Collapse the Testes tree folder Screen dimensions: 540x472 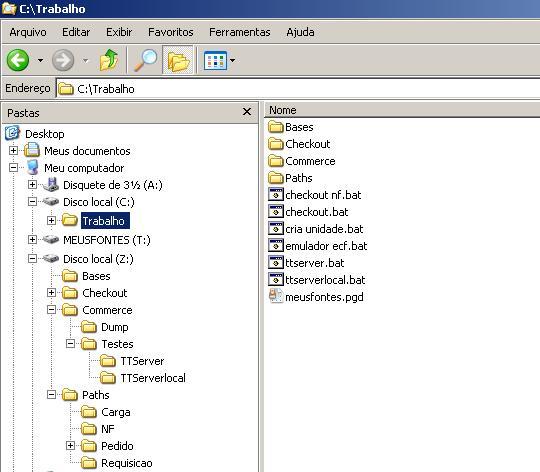coord(70,344)
